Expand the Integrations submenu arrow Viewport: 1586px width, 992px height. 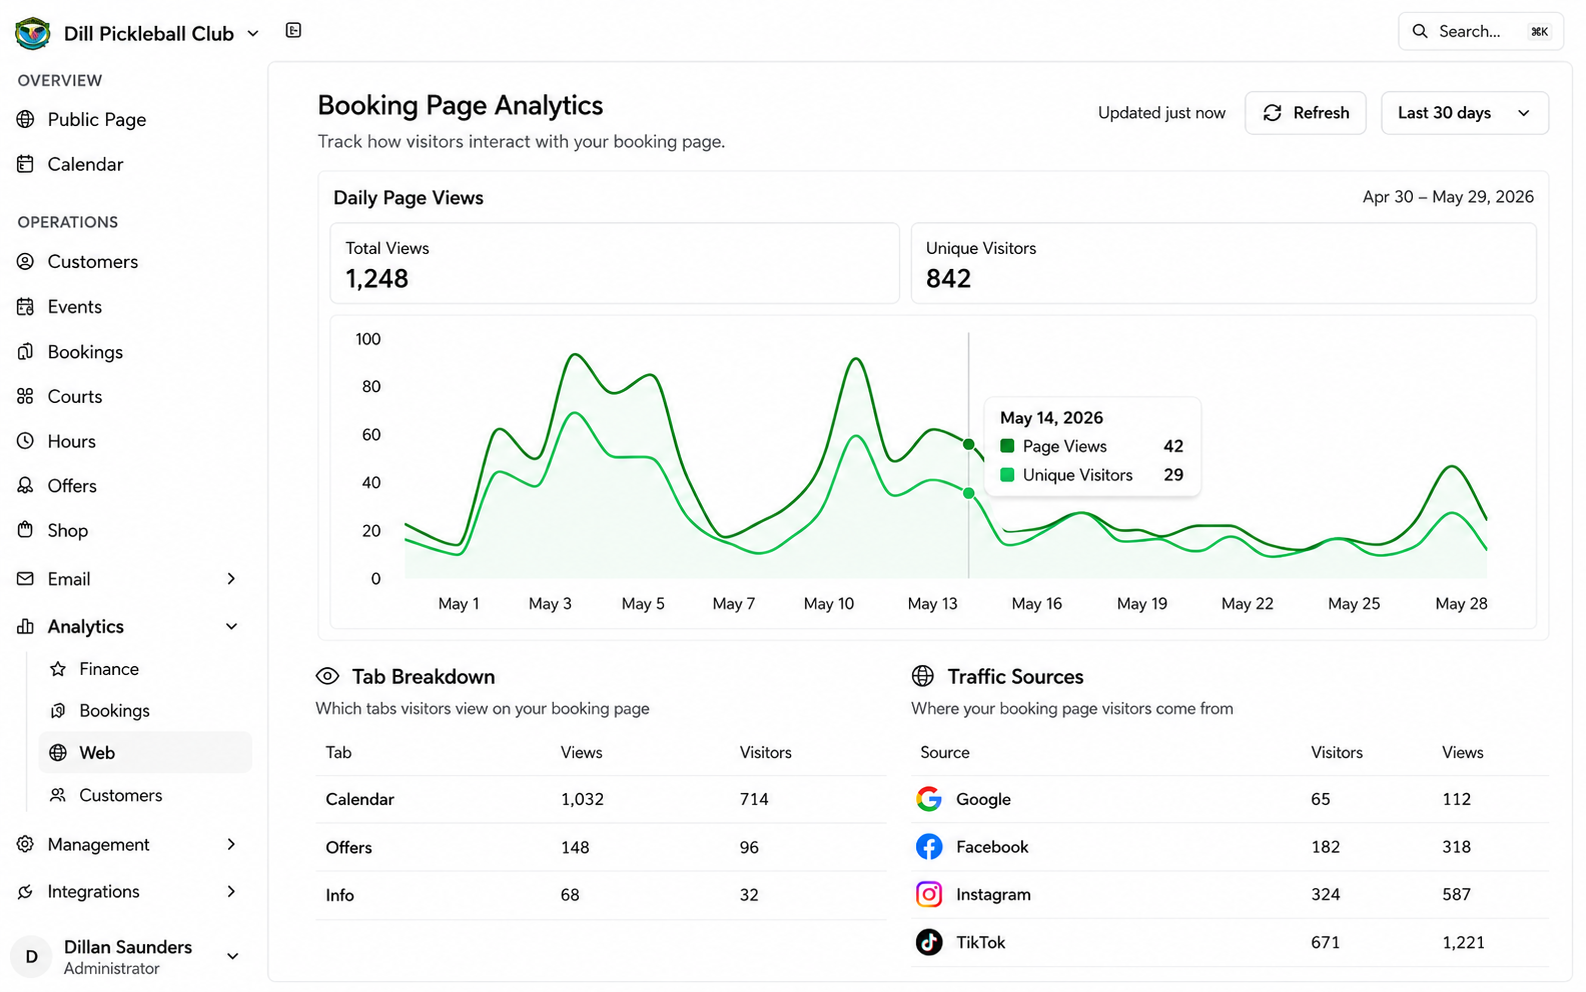coord(231,891)
